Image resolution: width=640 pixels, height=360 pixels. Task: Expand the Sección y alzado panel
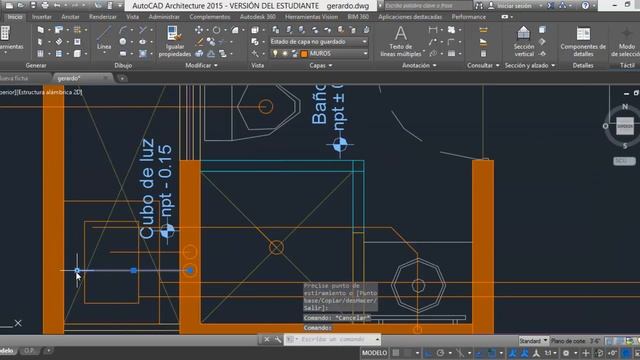530,65
